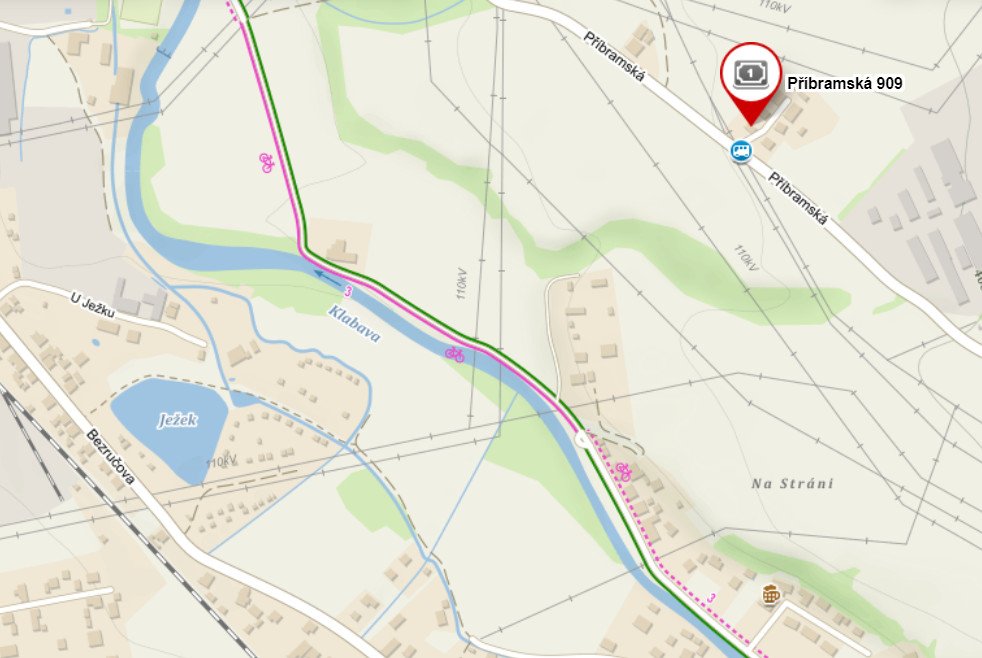The image size is (982, 658).
Task: Click the bicycle icon on the dotted pink route
Action: pyautogui.click(x=623, y=471)
